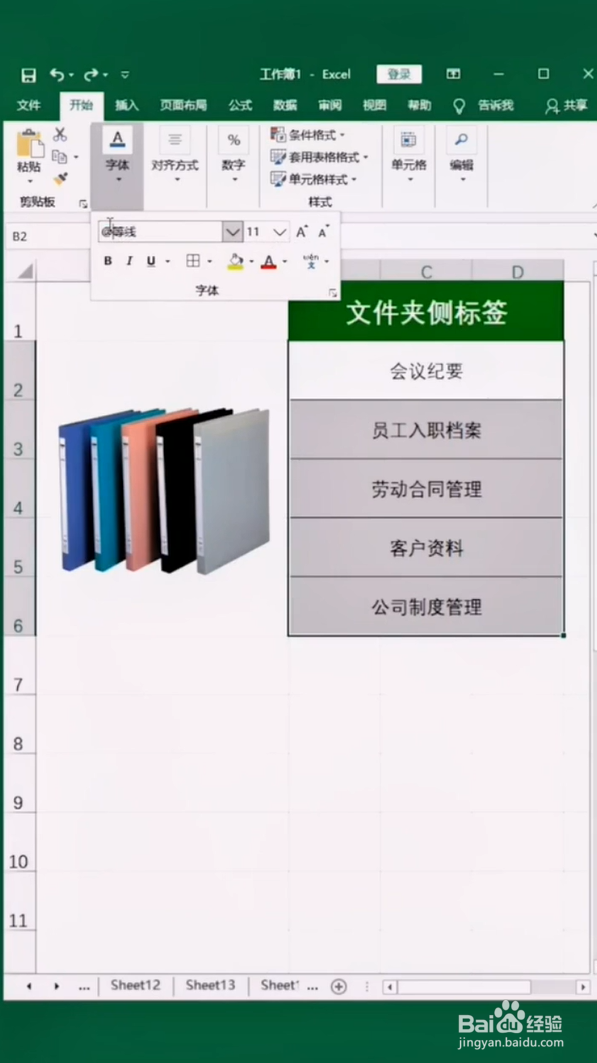Screen dimensions: 597x1063
Task: Open 套用表格格式 menu
Action: tap(319, 157)
